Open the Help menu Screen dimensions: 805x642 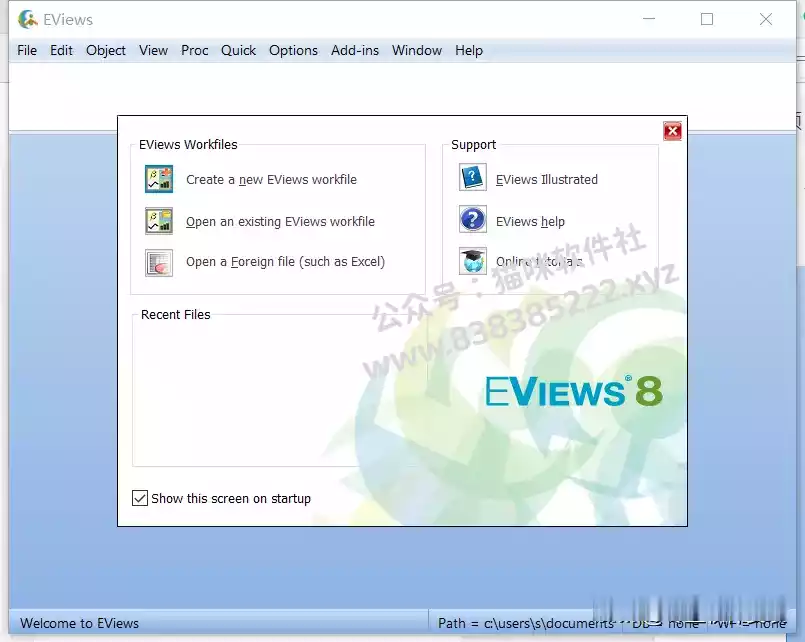click(469, 50)
